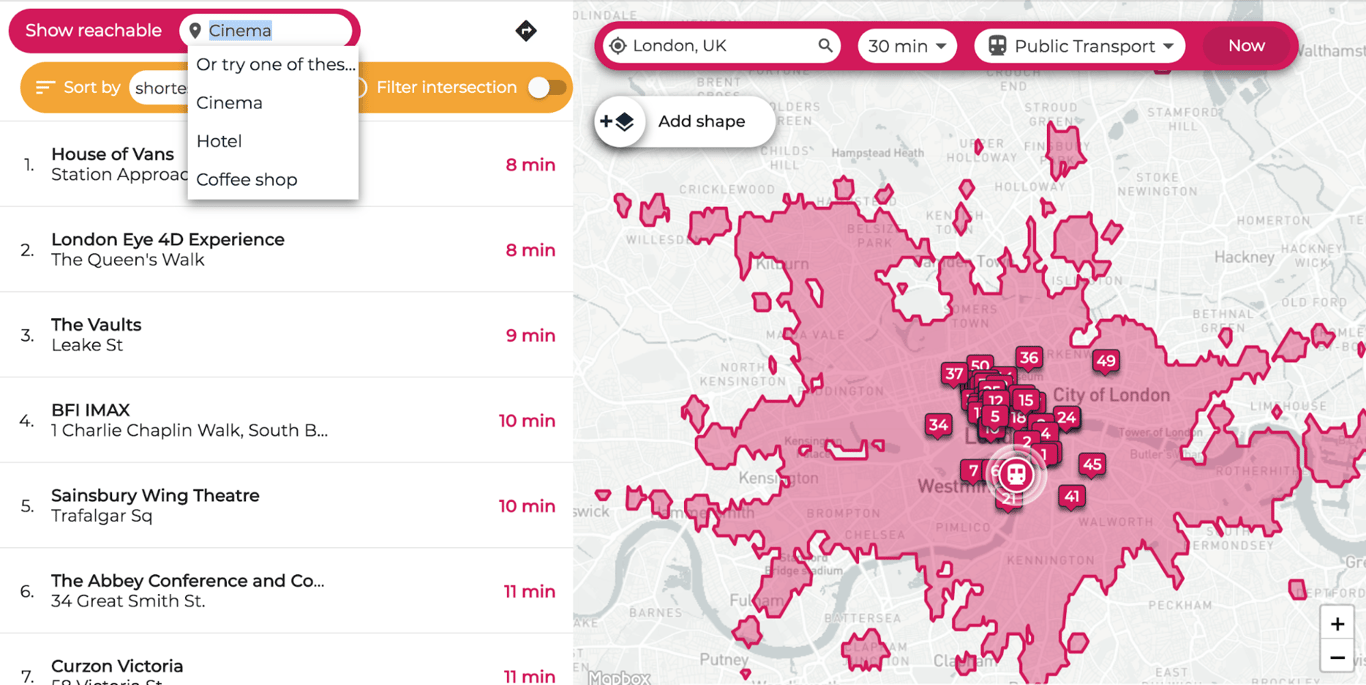Click the Filter intersection label

[447, 88]
